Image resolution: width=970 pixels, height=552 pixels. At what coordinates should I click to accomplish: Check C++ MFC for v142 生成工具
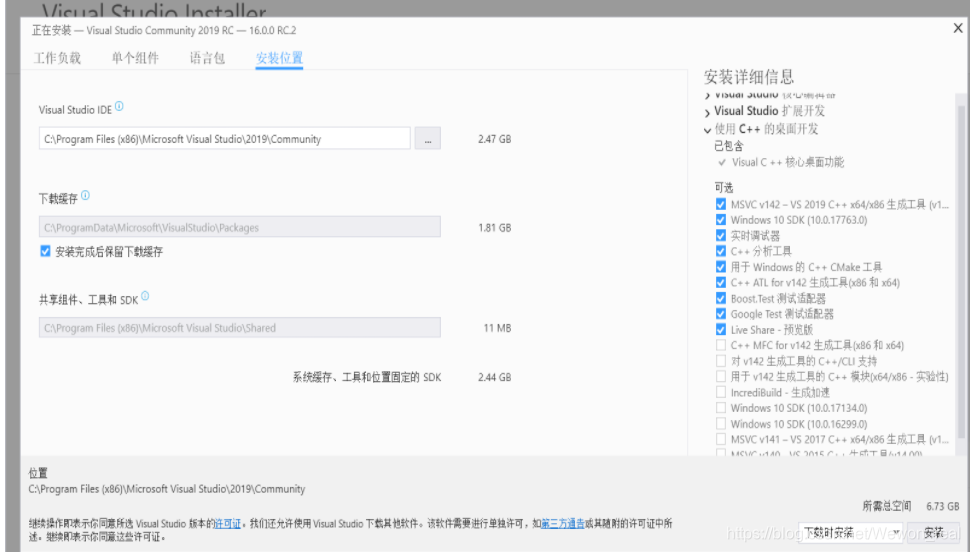point(721,345)
